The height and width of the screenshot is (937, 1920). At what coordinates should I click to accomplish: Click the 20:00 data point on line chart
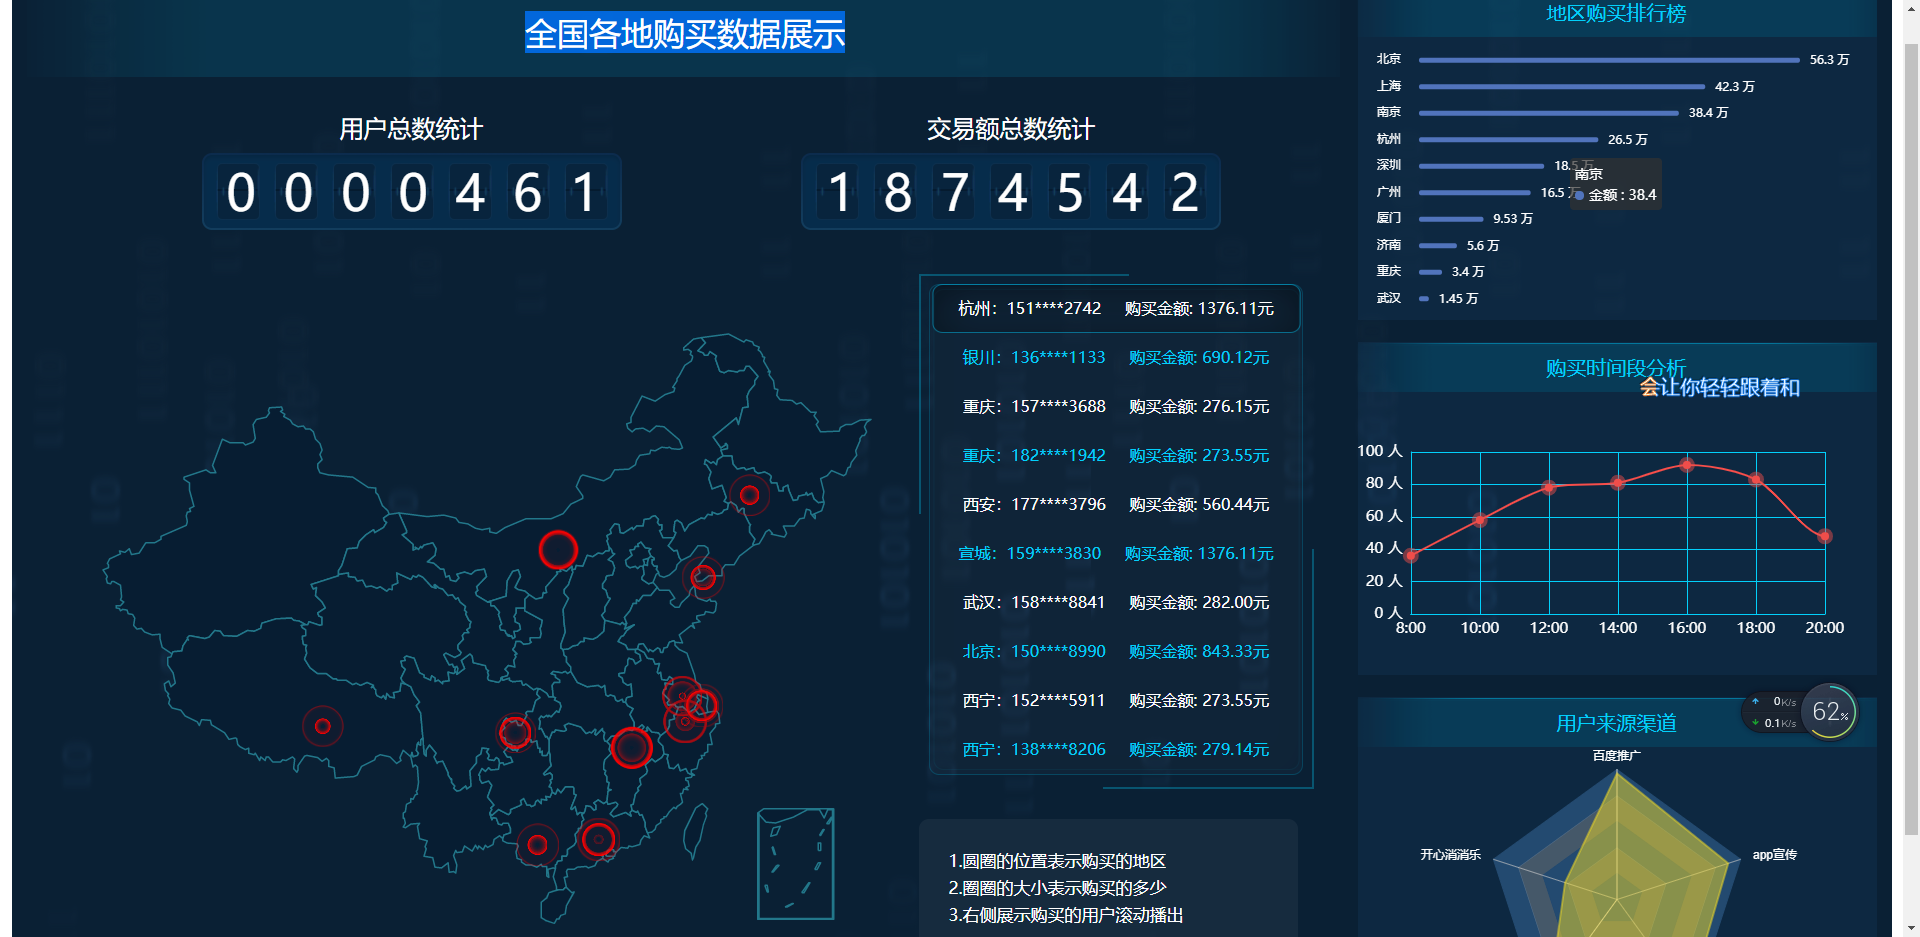[1825, 536]
